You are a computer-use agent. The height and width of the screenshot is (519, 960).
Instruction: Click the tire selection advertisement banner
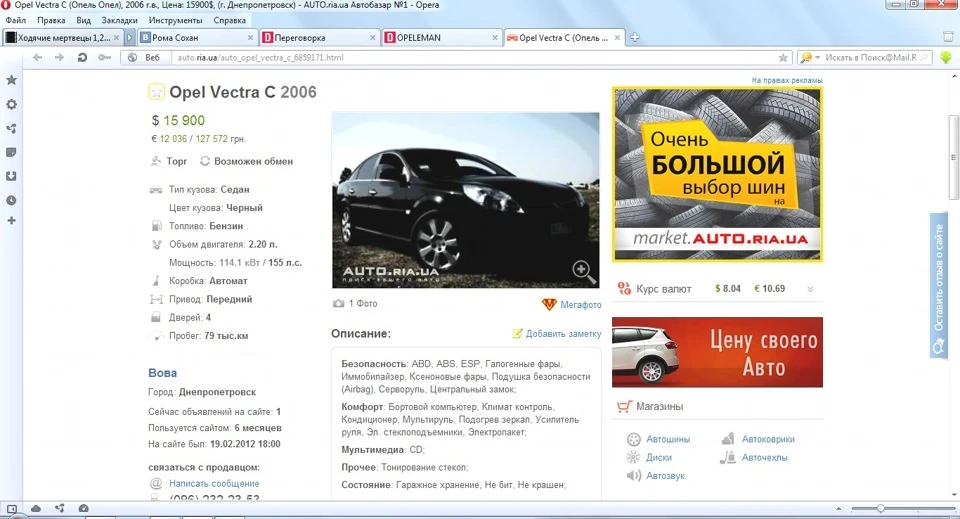tap(717, 174)
